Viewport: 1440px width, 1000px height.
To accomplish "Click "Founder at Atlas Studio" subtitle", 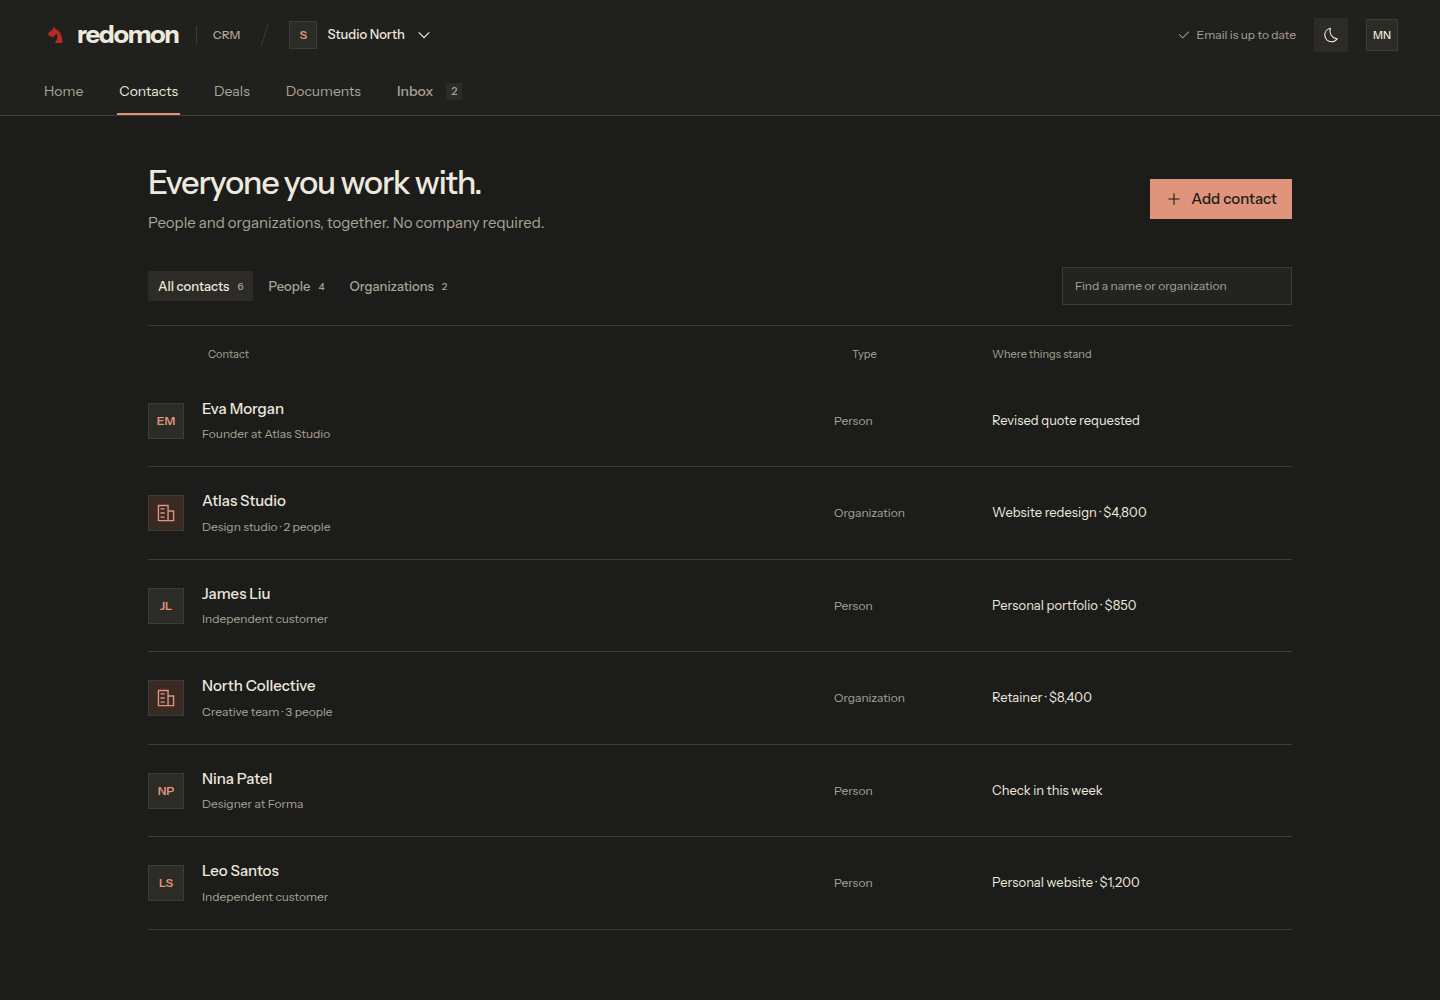I will (266, 434).
